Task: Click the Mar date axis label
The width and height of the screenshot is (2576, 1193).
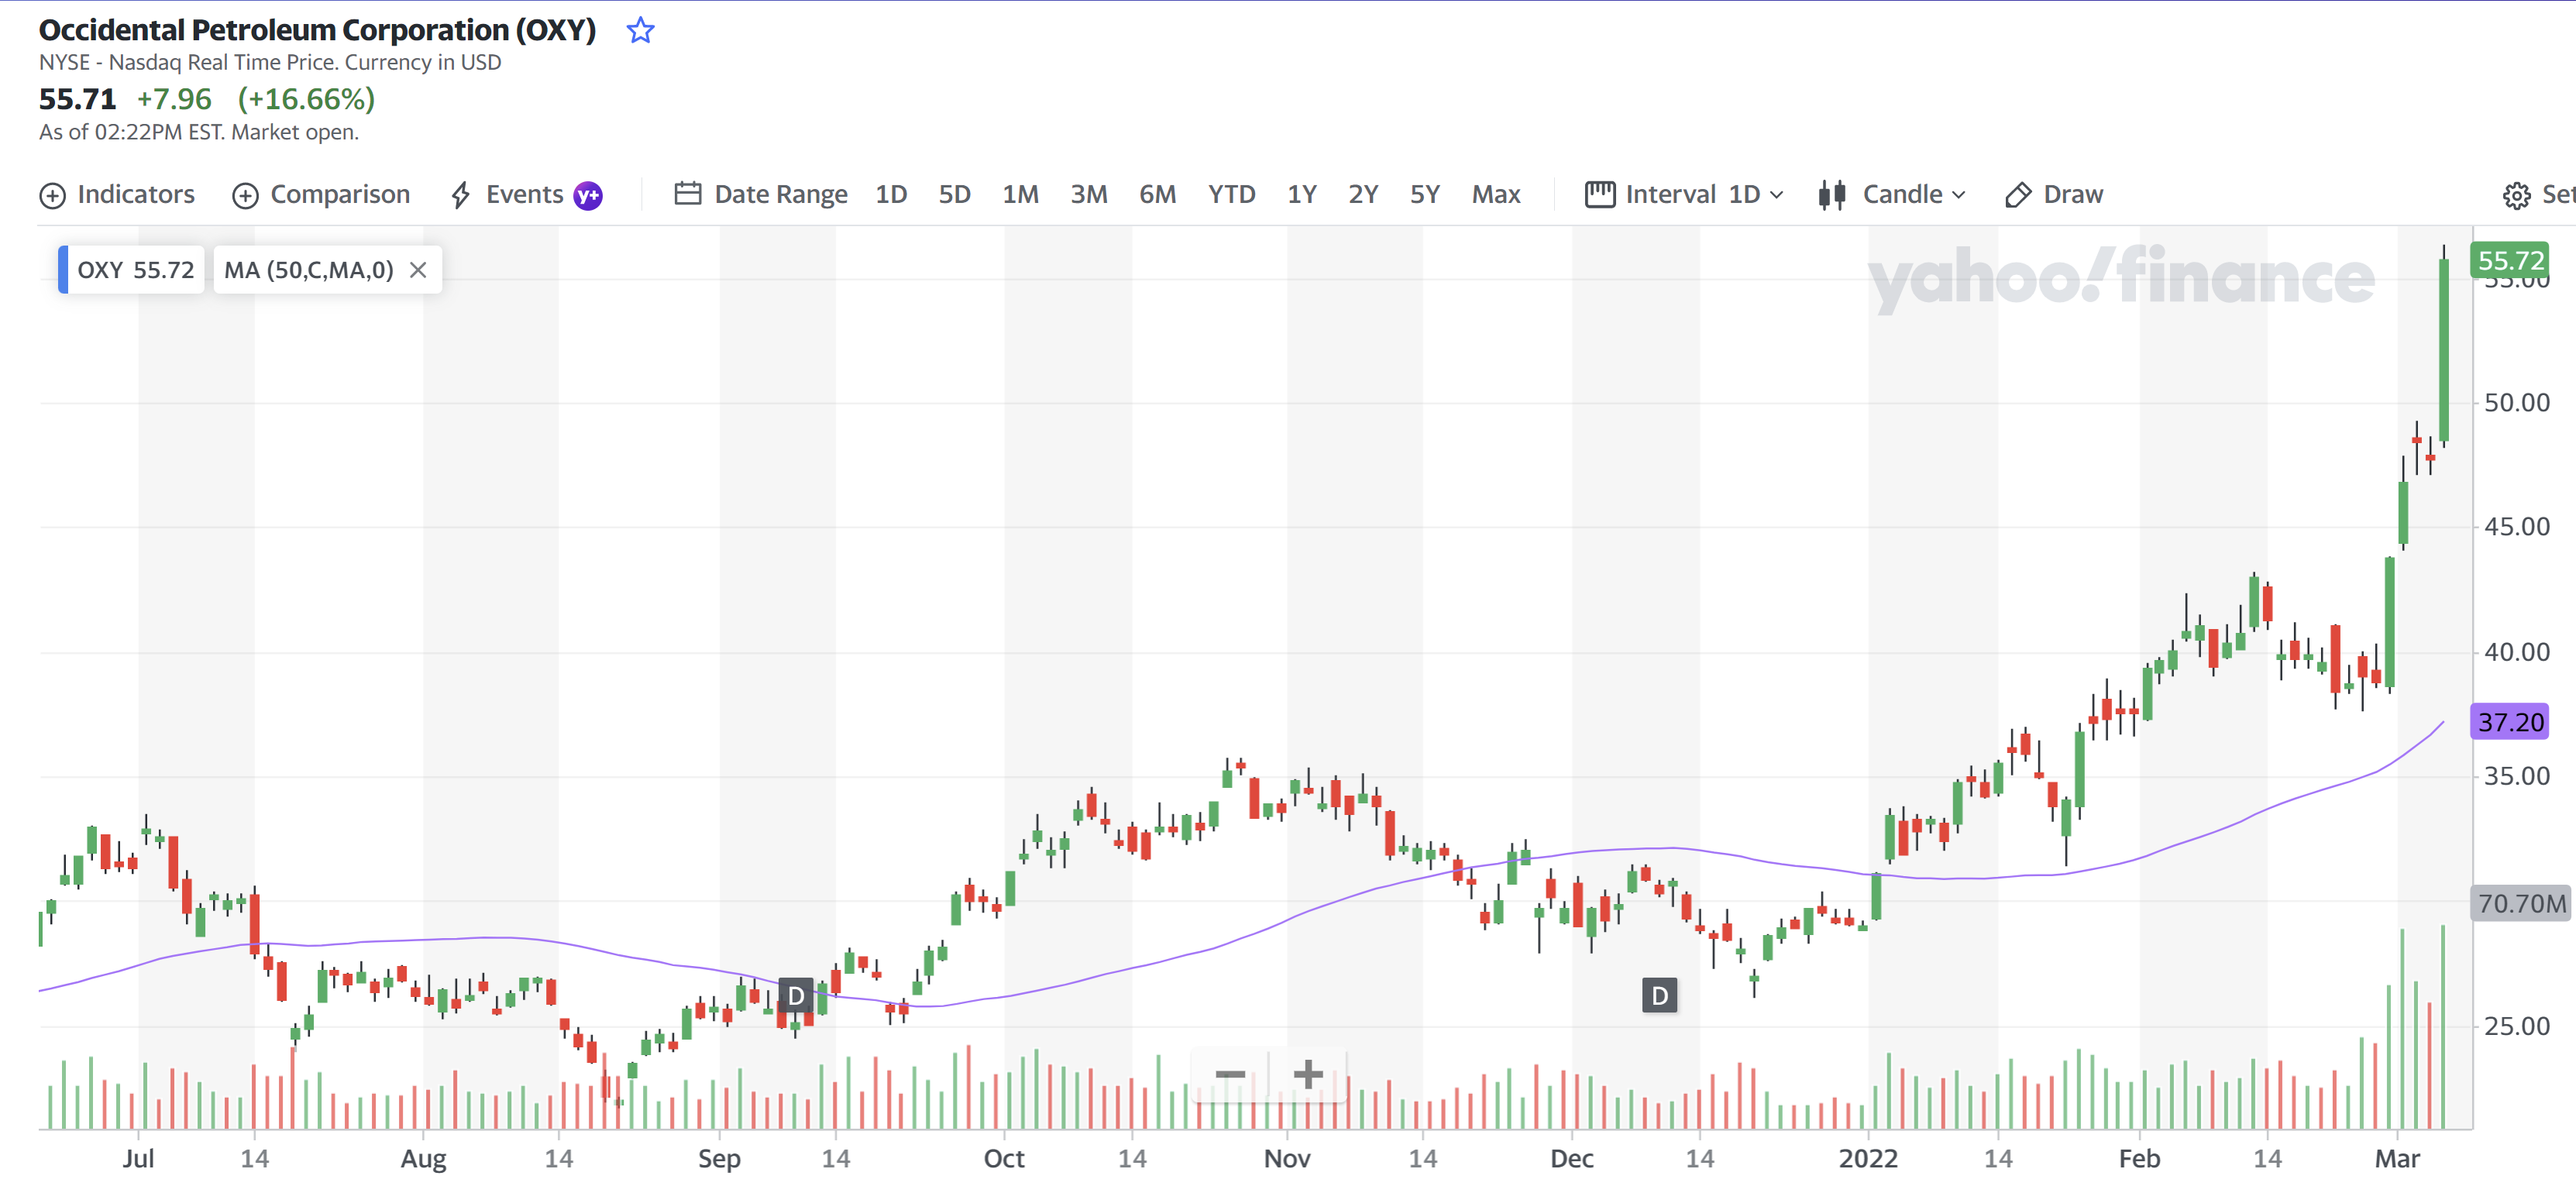Action: pyautogui.click(x=2397, y=1159)
